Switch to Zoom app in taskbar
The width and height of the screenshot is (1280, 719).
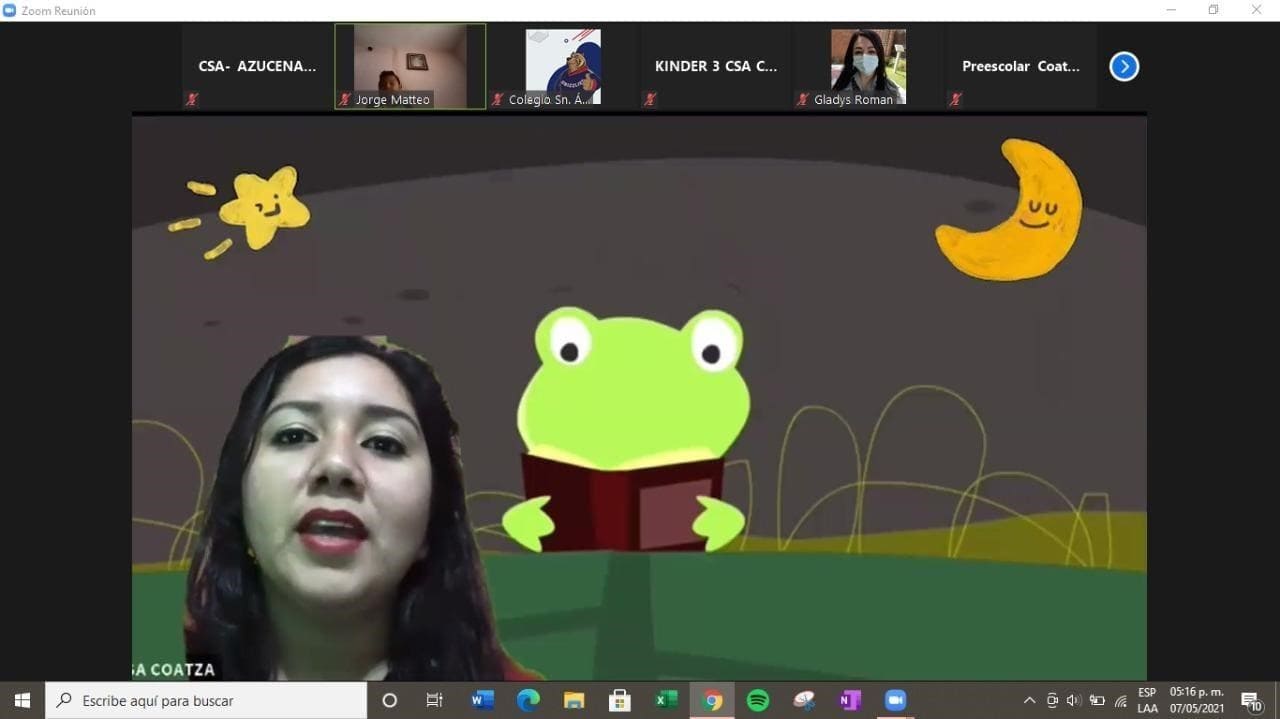pos(895,700)
